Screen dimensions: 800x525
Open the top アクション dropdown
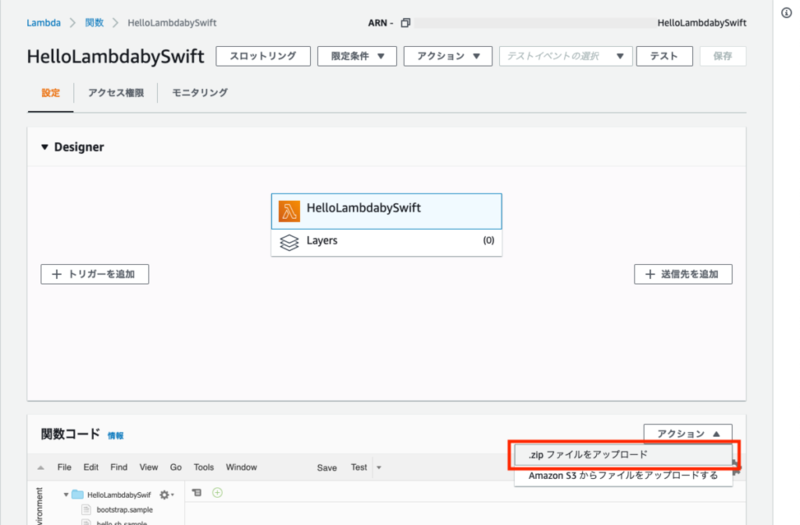(x=447, y=56)
